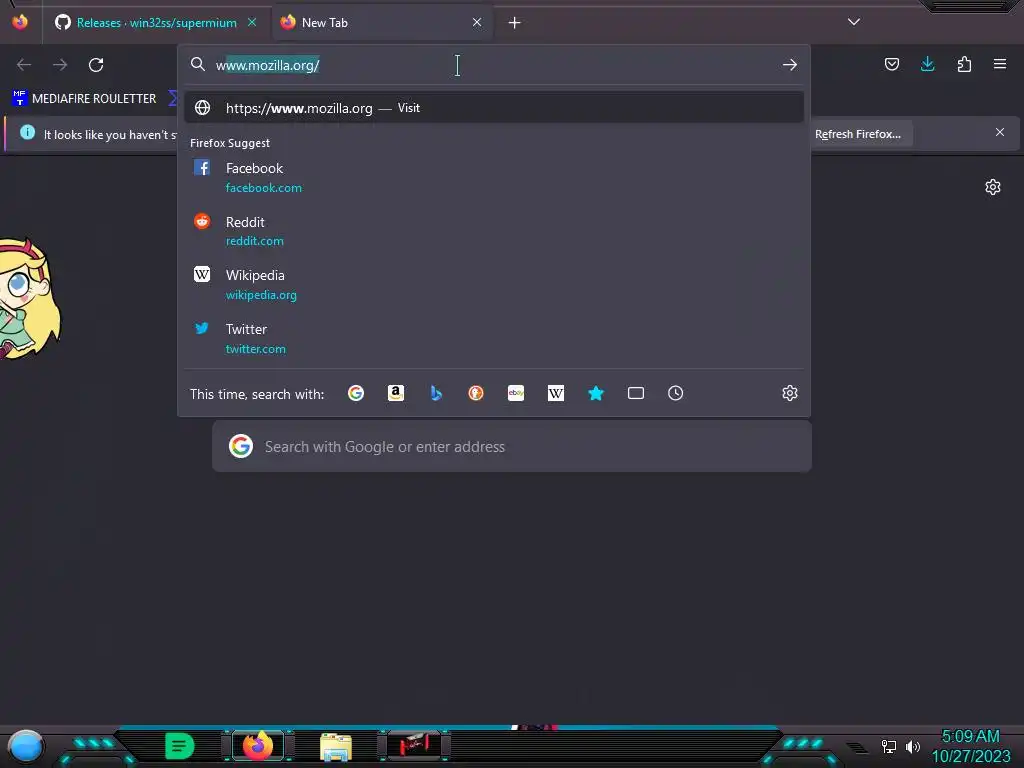Select the Facebook suggestion

[494, 177]
